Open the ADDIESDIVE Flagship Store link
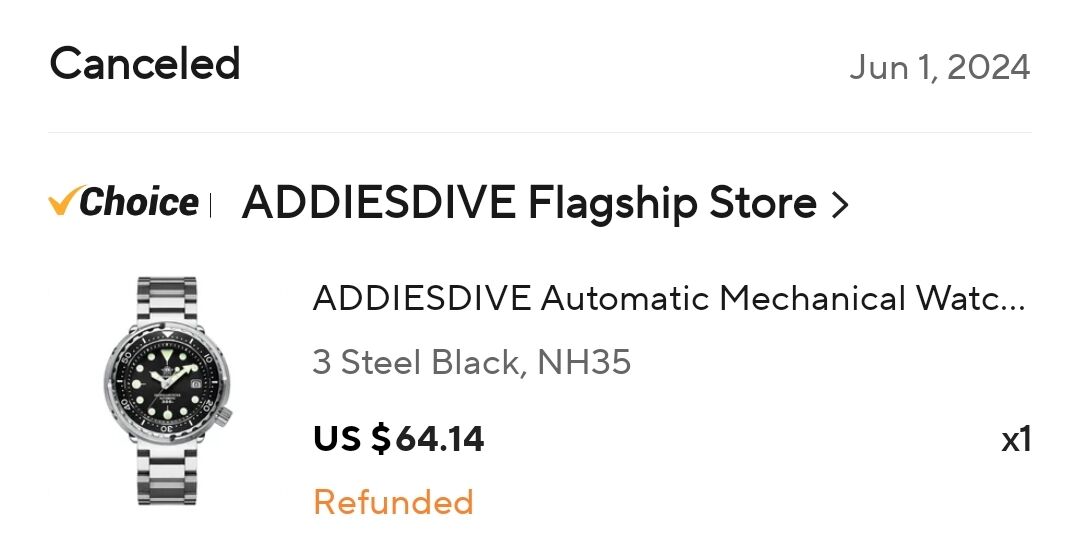The width and height of the screenshot is (1080, 550). point(529,204)
